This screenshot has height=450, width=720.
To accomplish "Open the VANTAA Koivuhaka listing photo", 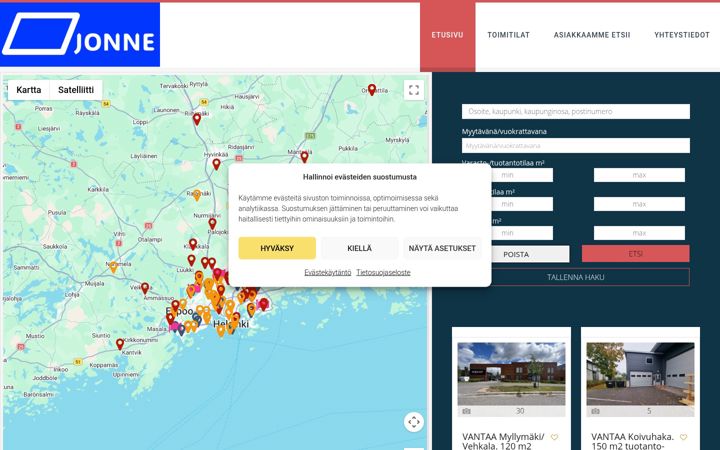I will click(x=641, y=374).
